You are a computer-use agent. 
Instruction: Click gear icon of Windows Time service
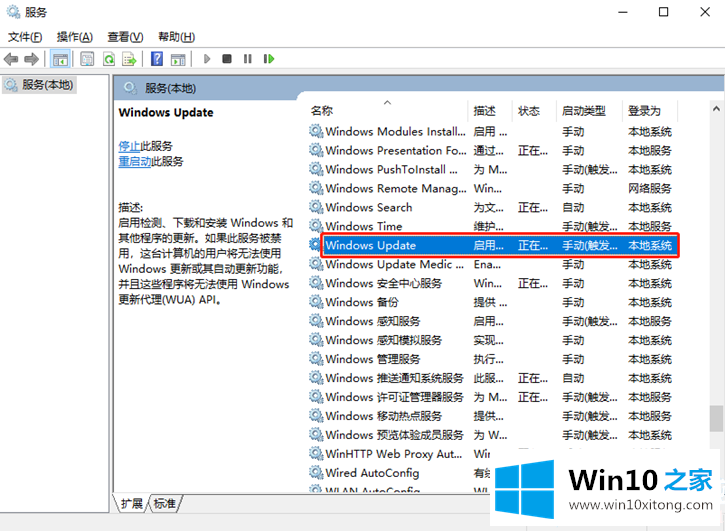(316, 226)
